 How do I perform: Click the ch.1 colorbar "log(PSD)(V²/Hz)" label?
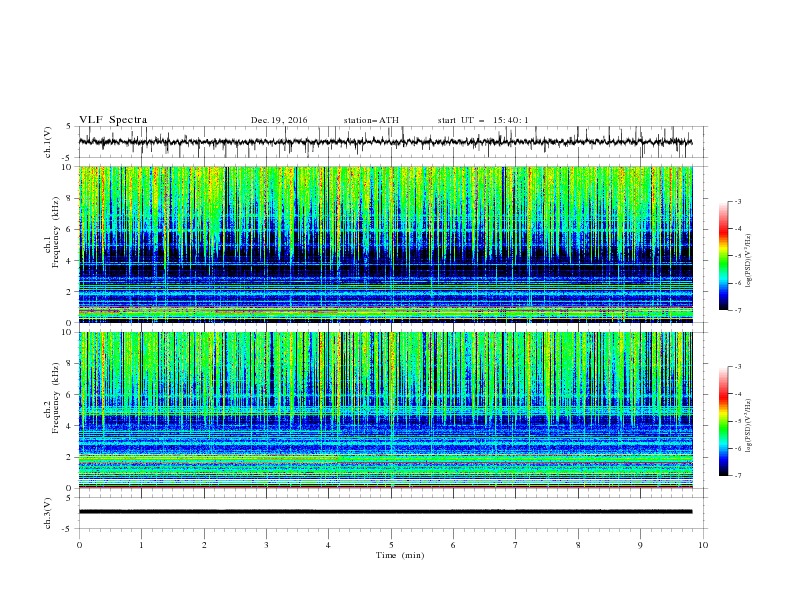[749, 261]
